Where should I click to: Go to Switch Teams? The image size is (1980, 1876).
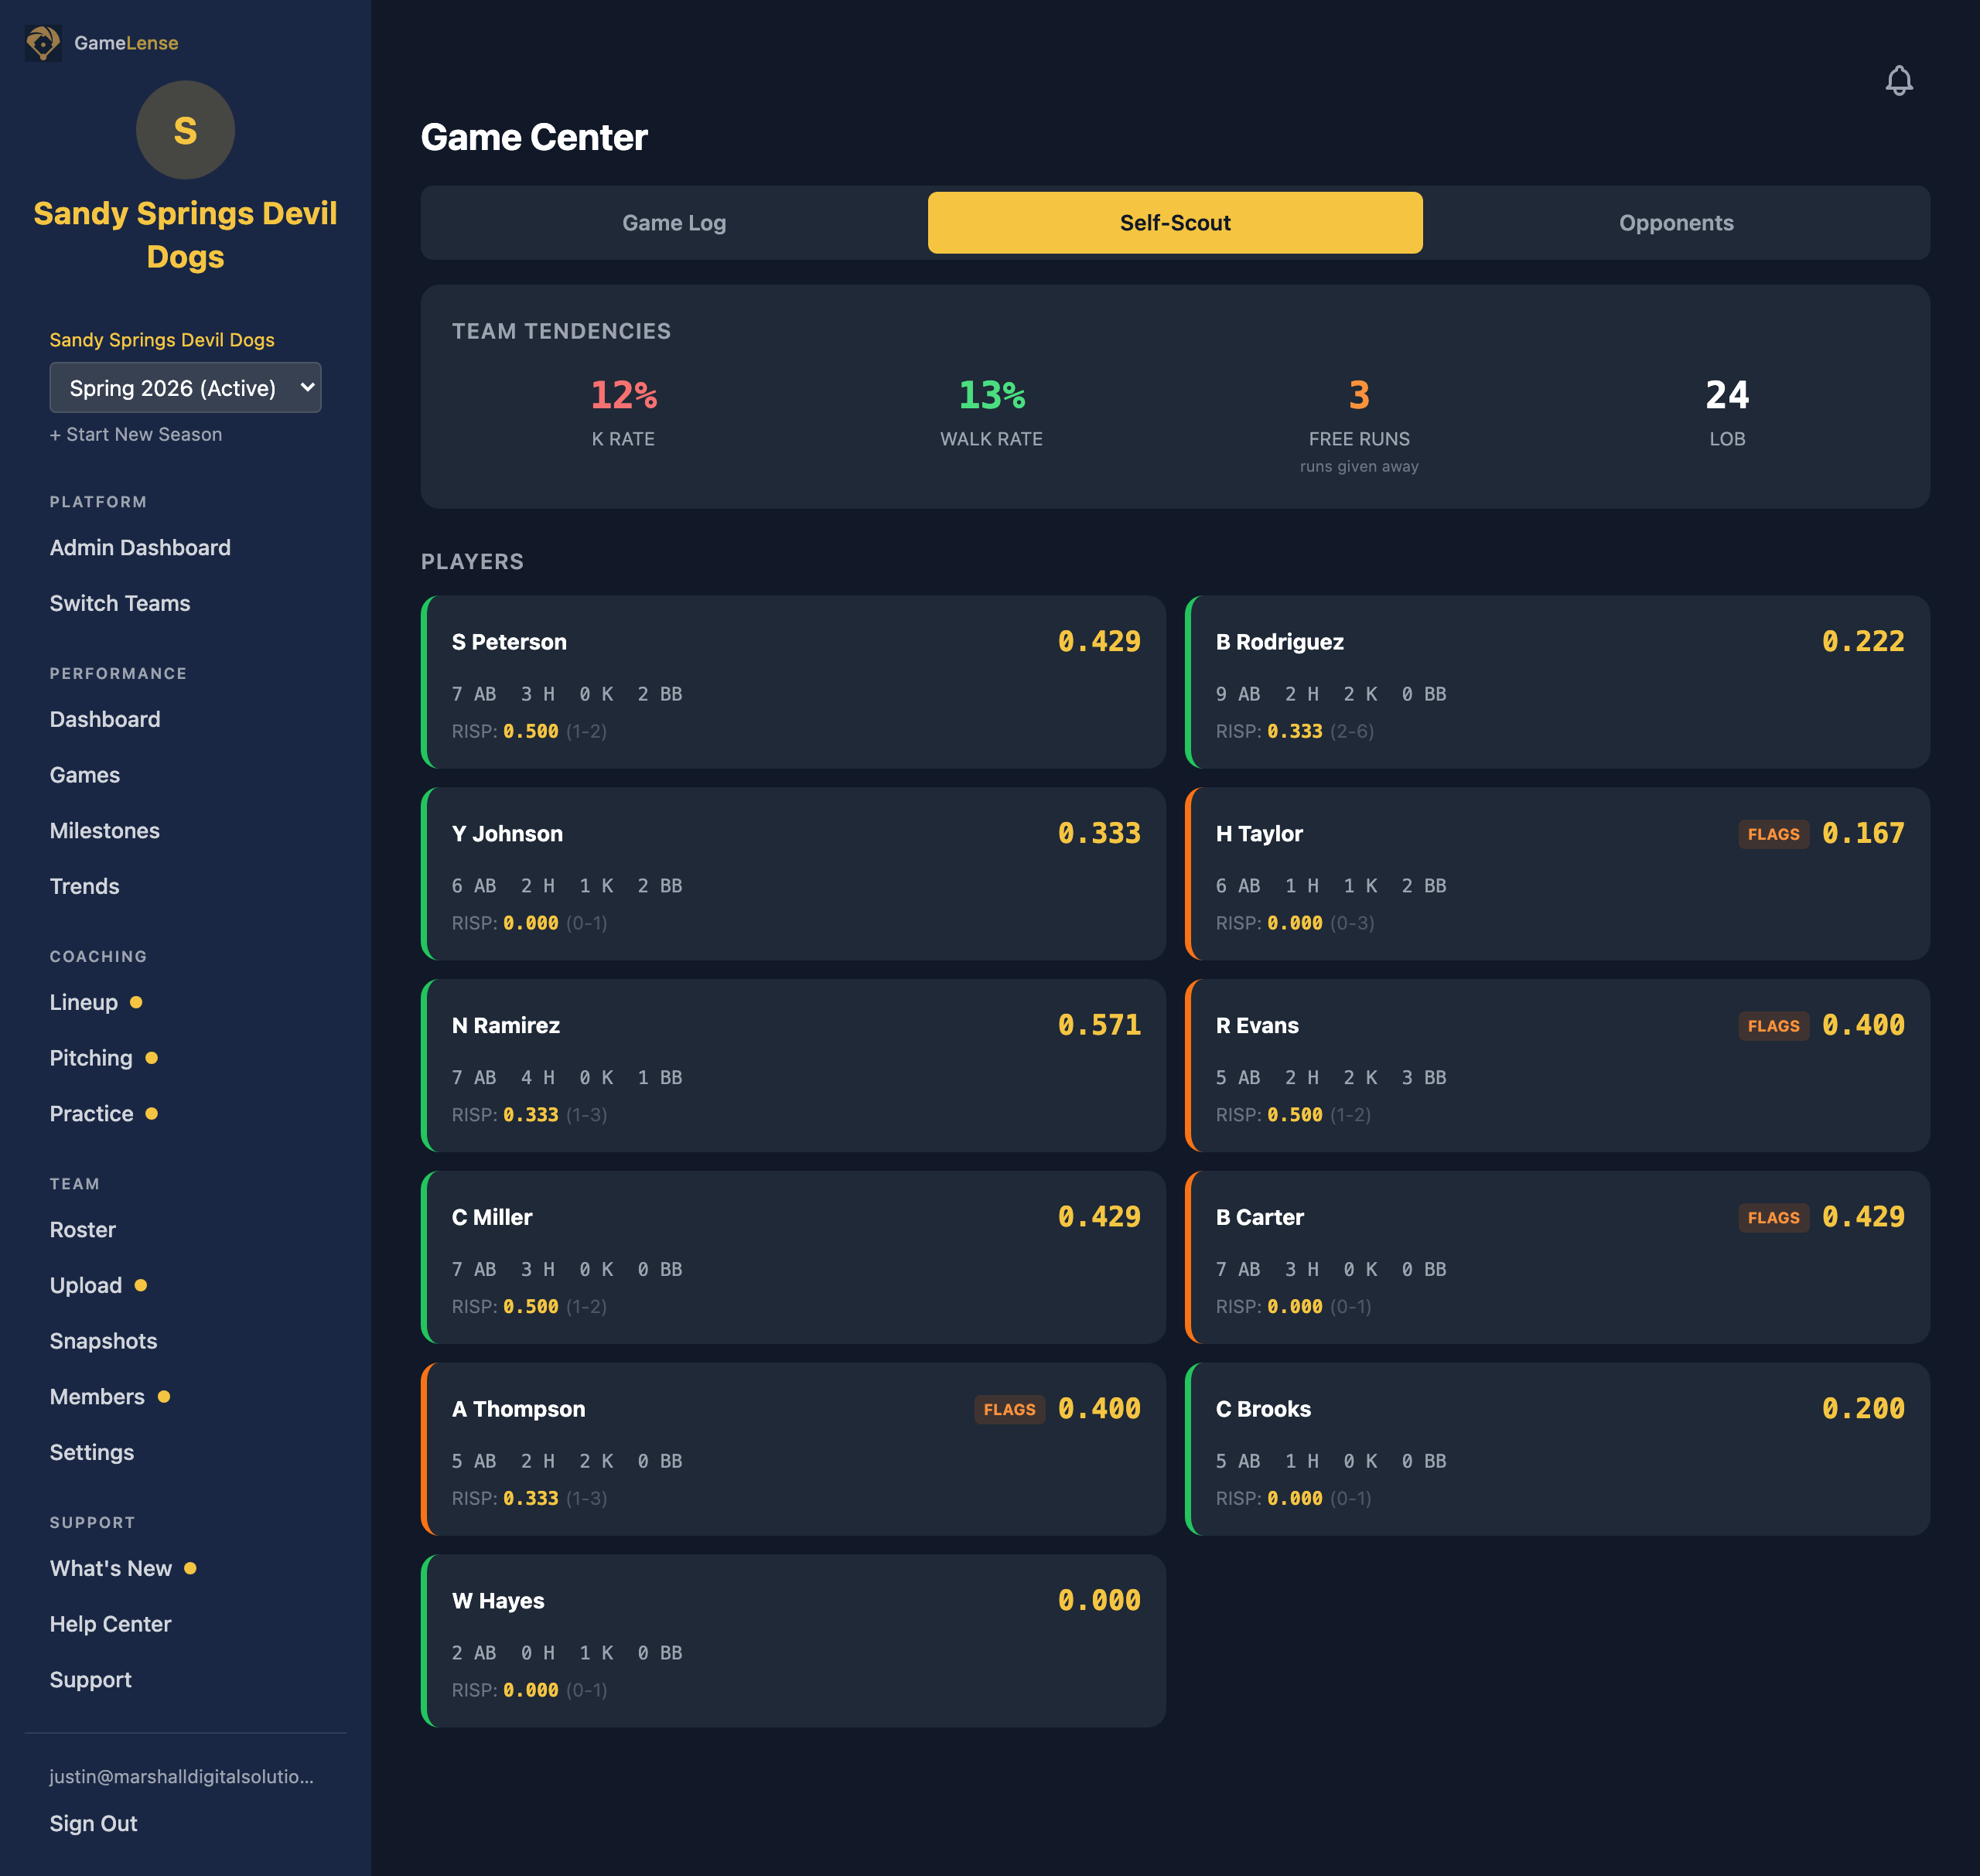pos(120,603)
